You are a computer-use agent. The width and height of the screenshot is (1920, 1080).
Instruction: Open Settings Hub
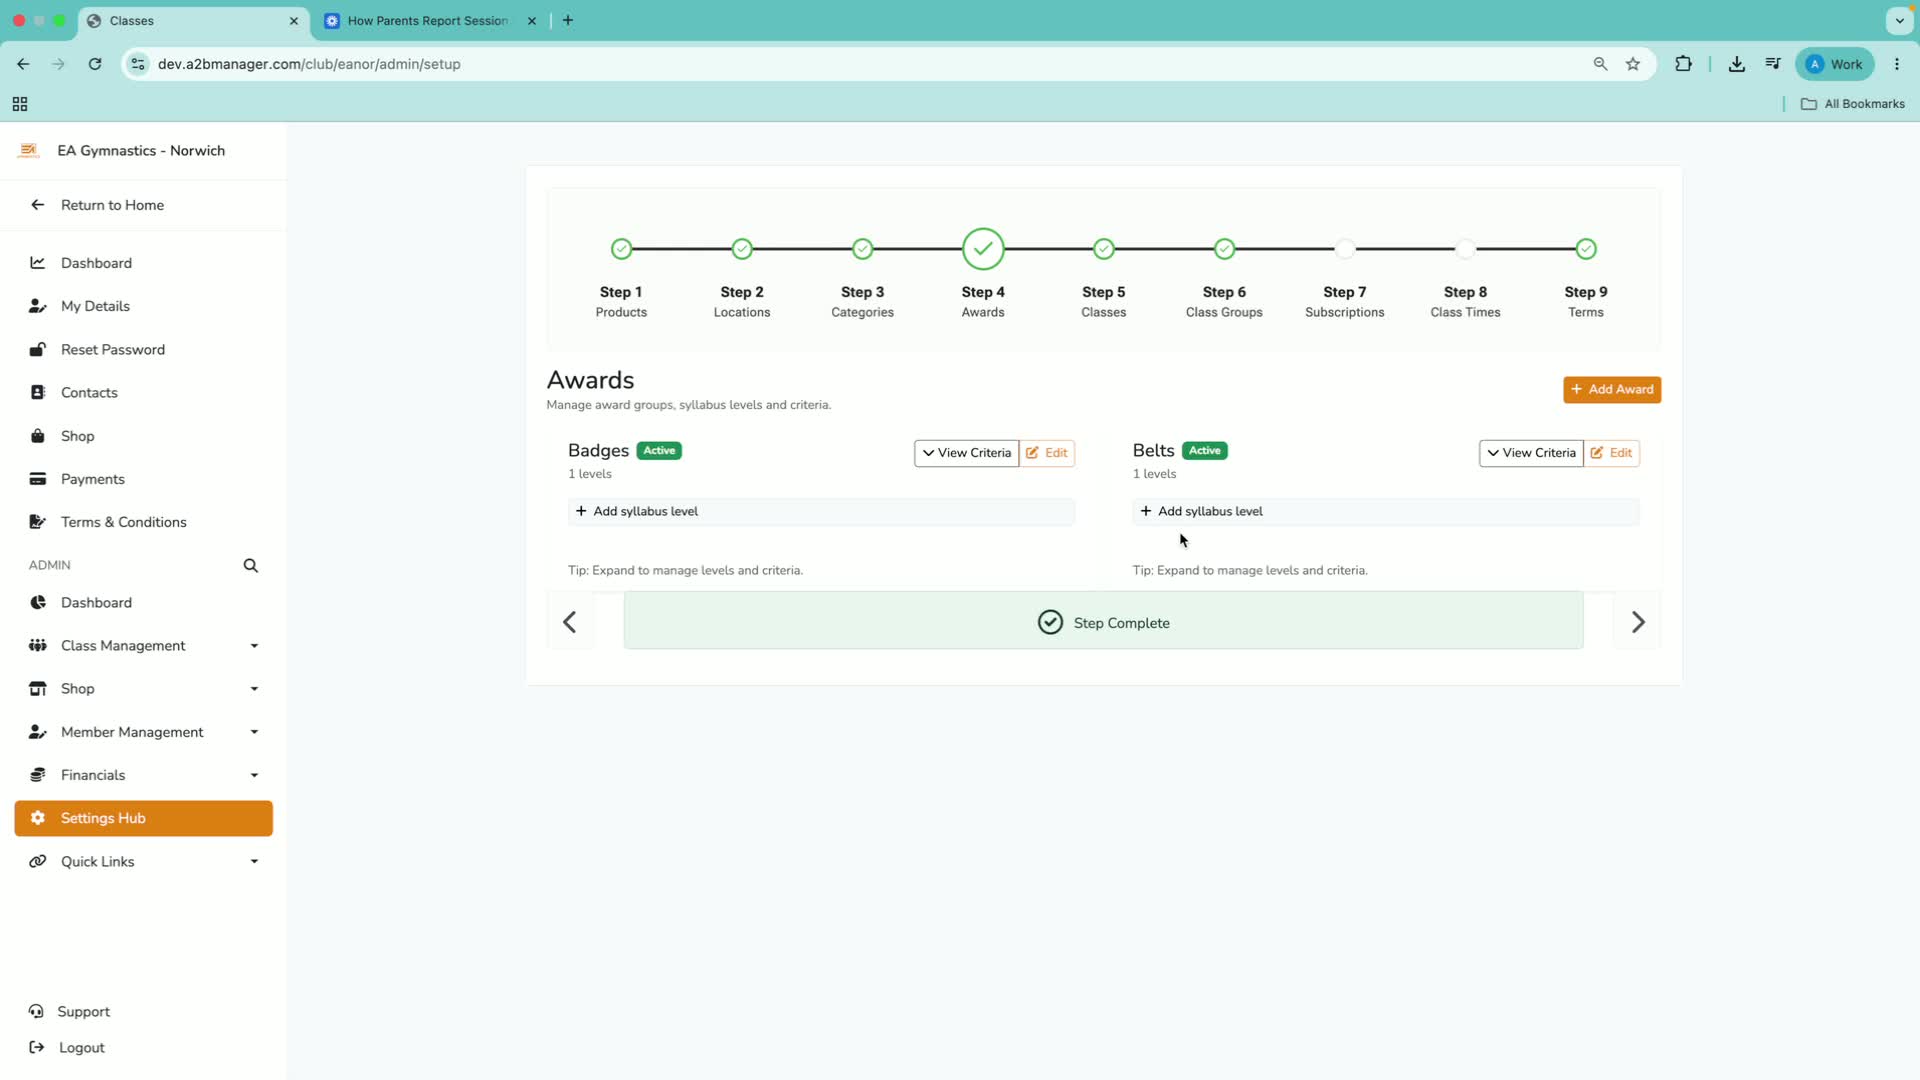pos(143,818)
